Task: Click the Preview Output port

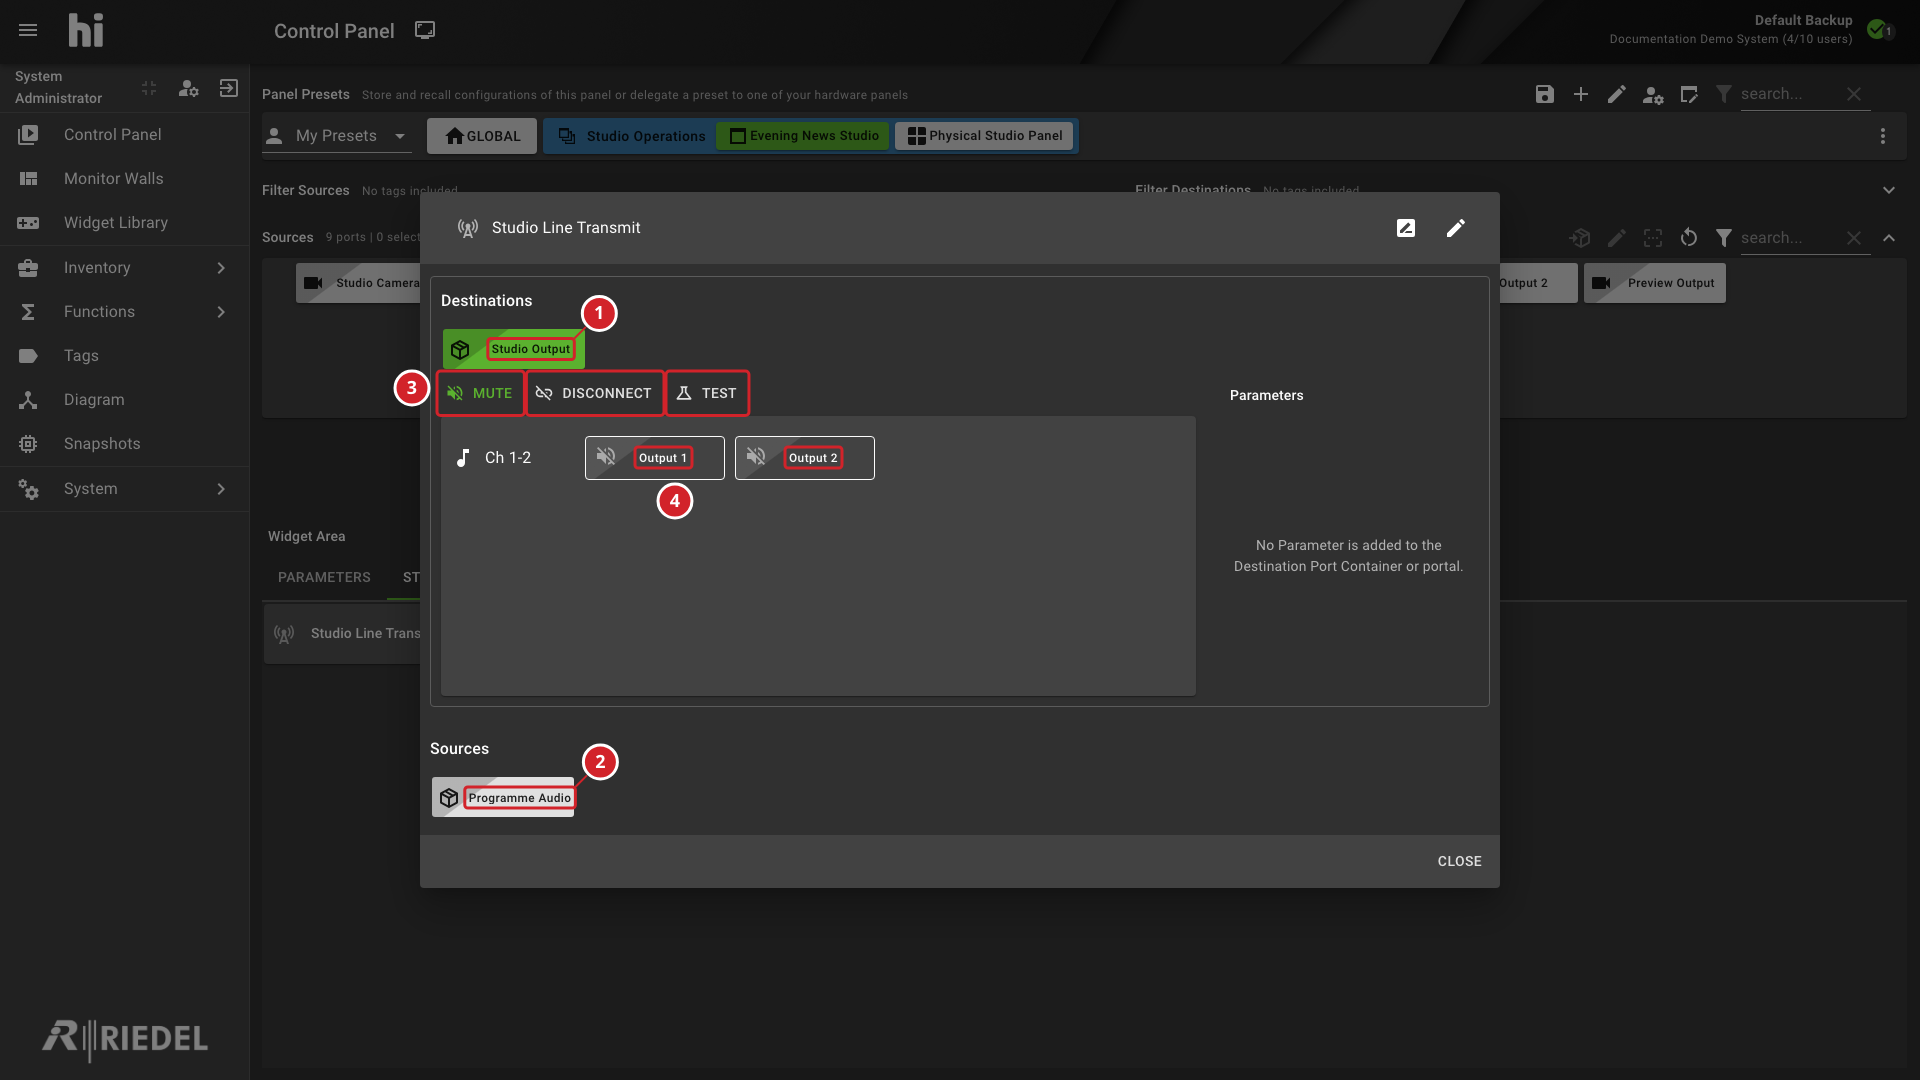Action: pyautogui.click(x=1655, y=283)
